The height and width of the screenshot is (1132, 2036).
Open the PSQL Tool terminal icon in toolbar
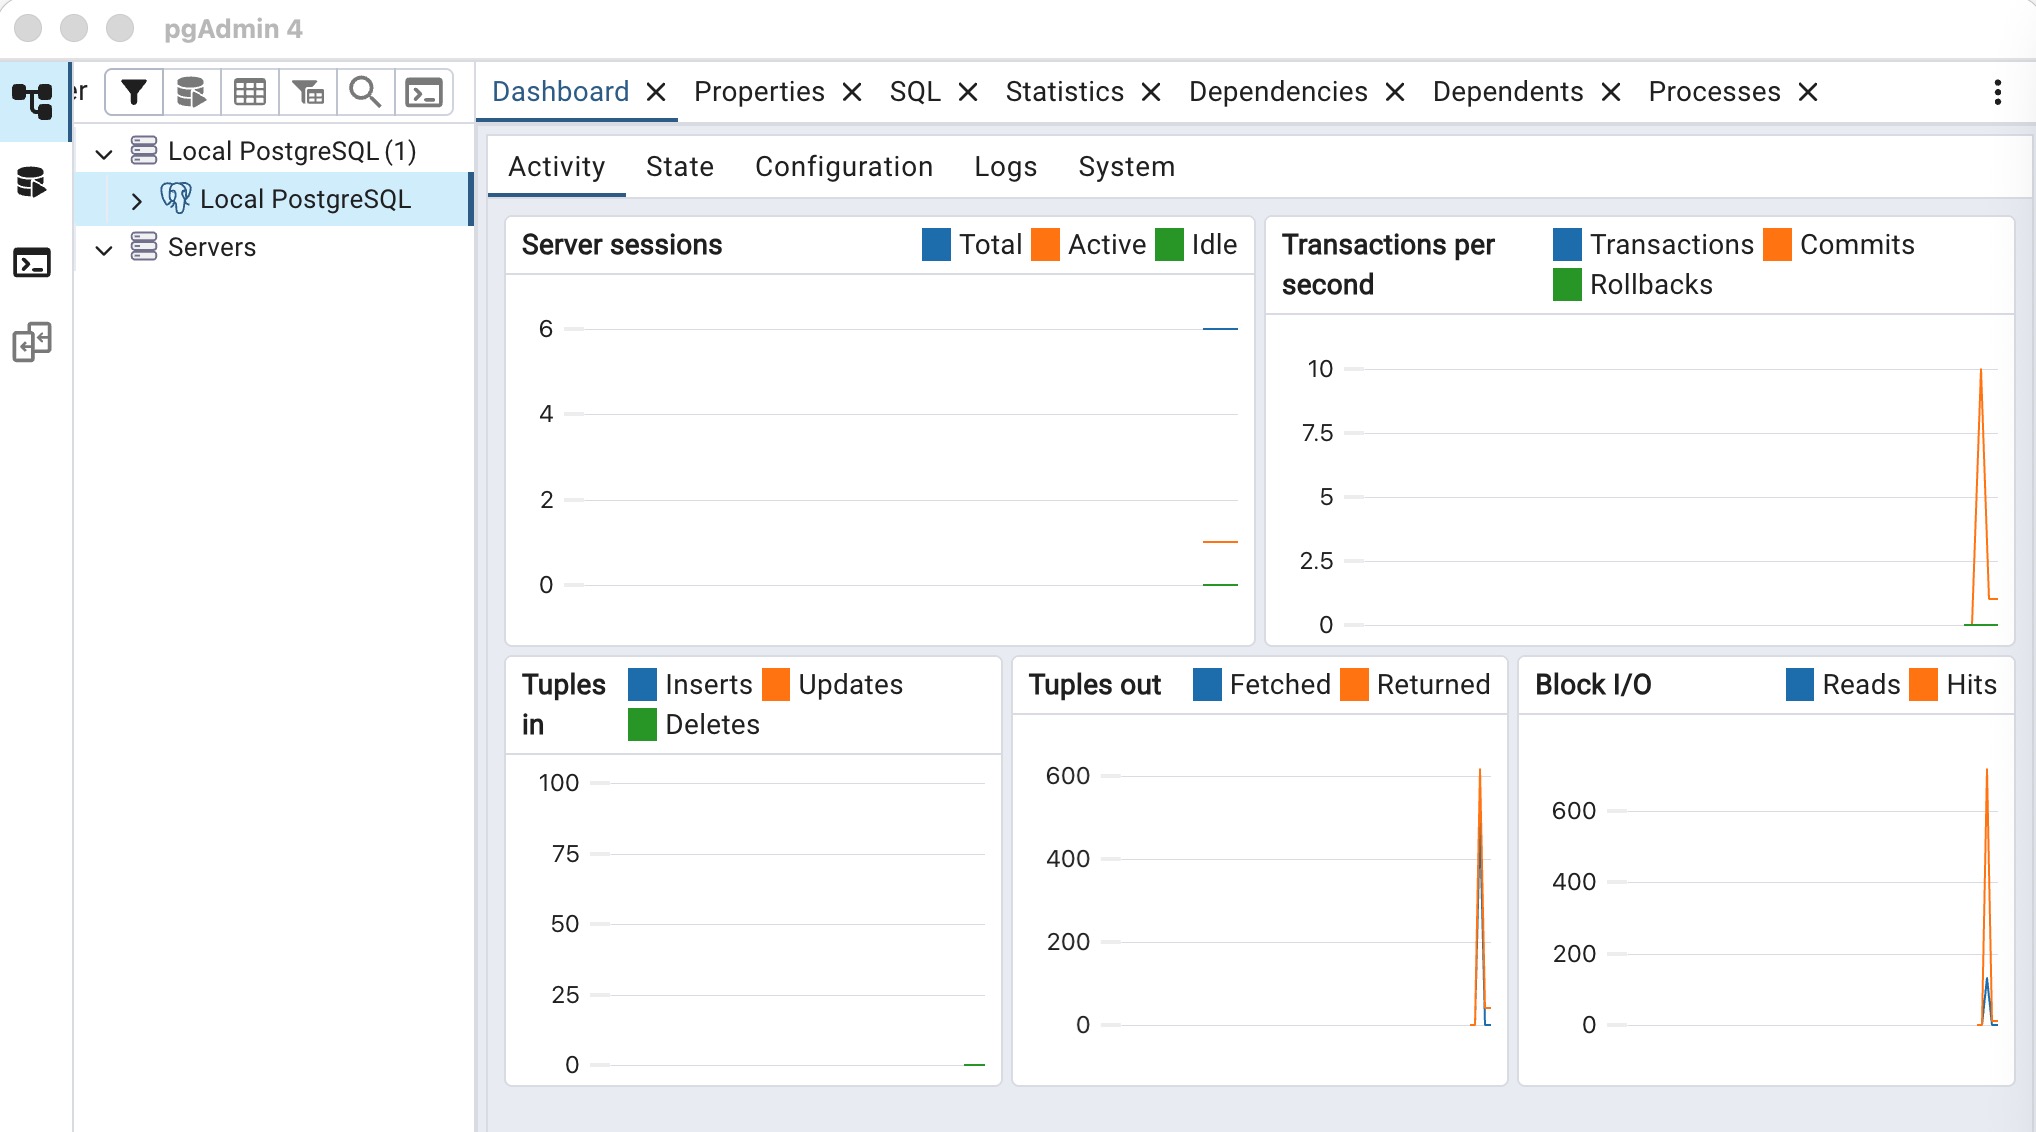coord(424,93)
